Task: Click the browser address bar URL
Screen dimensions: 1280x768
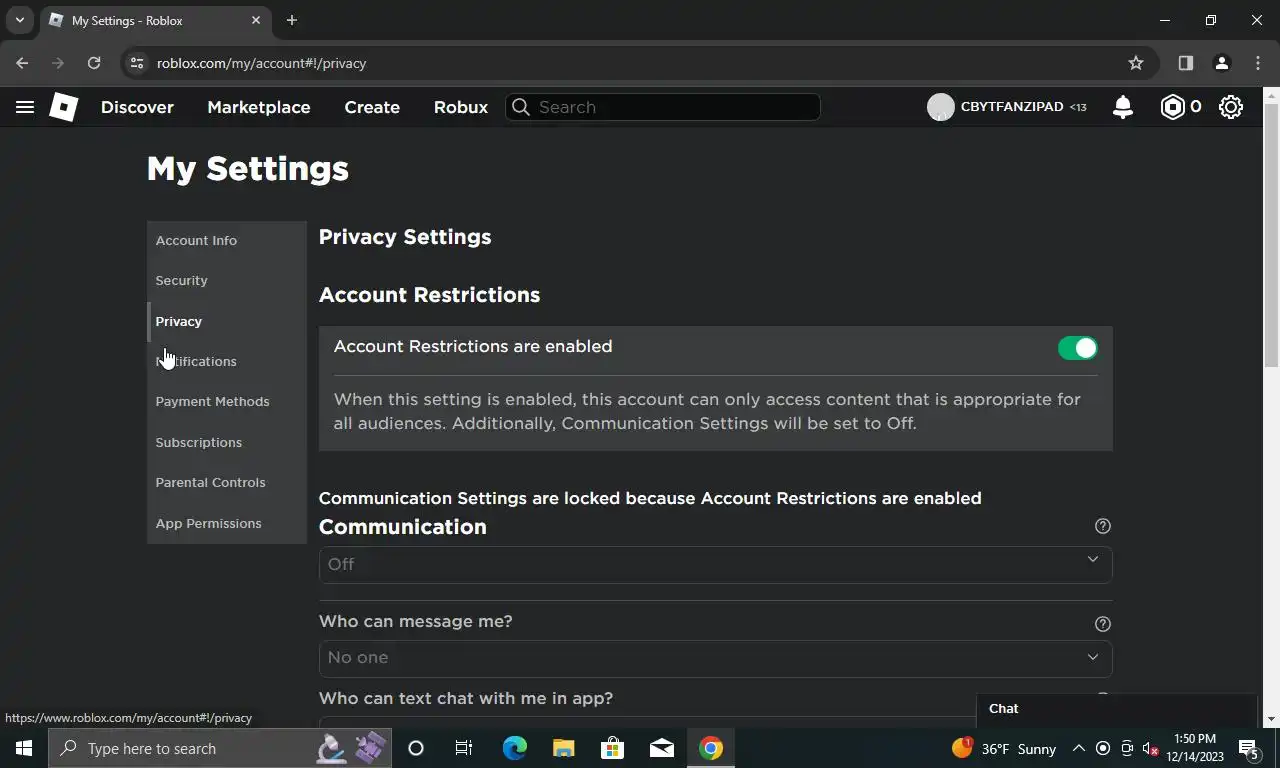Action: pos(262,63)
